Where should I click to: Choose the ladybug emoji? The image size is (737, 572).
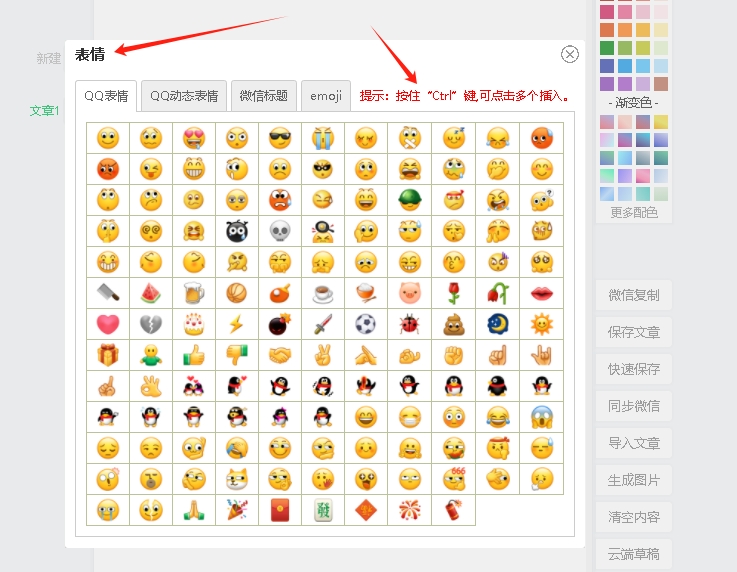pos(409,324)
